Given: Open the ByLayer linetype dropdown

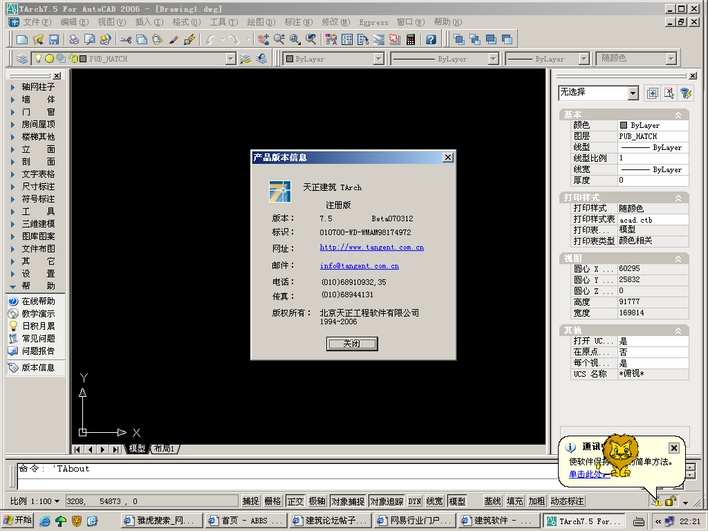Looking at the screenshot, I should point(493,59).
